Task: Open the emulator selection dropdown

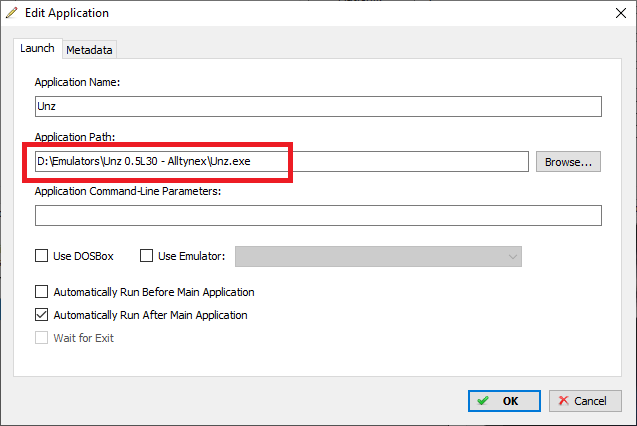Action: (x=378, y=256)
